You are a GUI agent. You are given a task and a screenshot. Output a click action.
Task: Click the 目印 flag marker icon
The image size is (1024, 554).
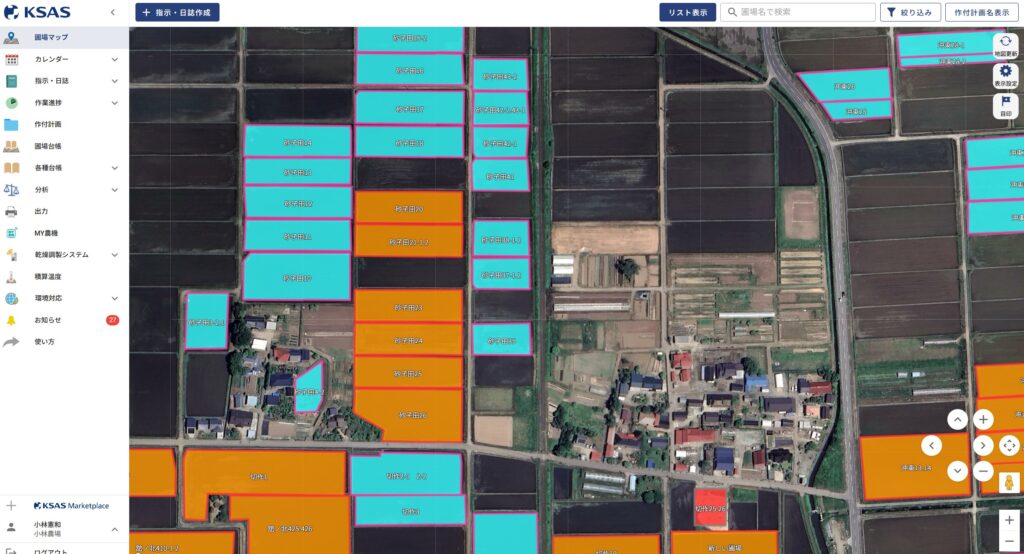coord(1005,106)
